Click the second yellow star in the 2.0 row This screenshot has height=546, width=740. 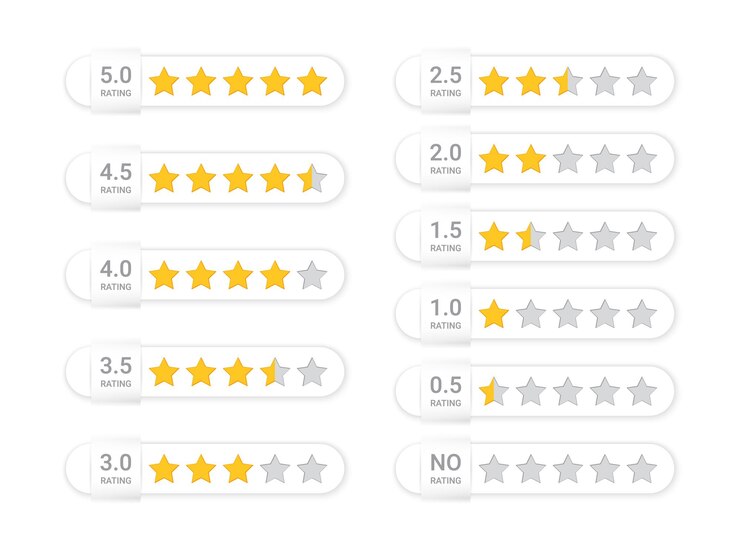pos(530,159)
